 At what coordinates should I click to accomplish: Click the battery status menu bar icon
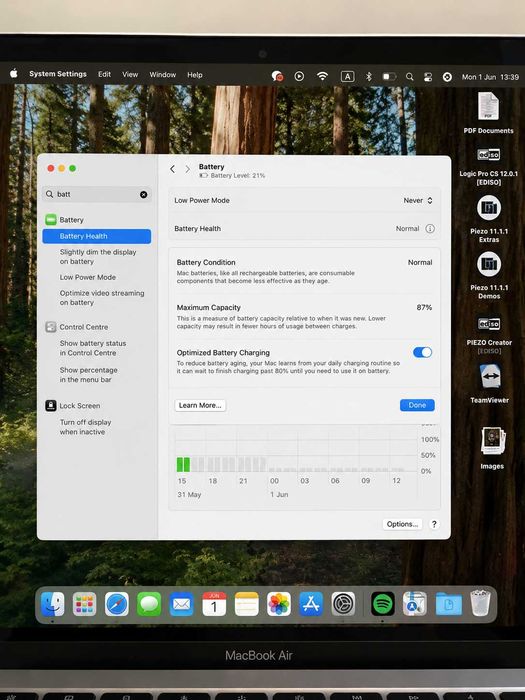tap(389, 77)
